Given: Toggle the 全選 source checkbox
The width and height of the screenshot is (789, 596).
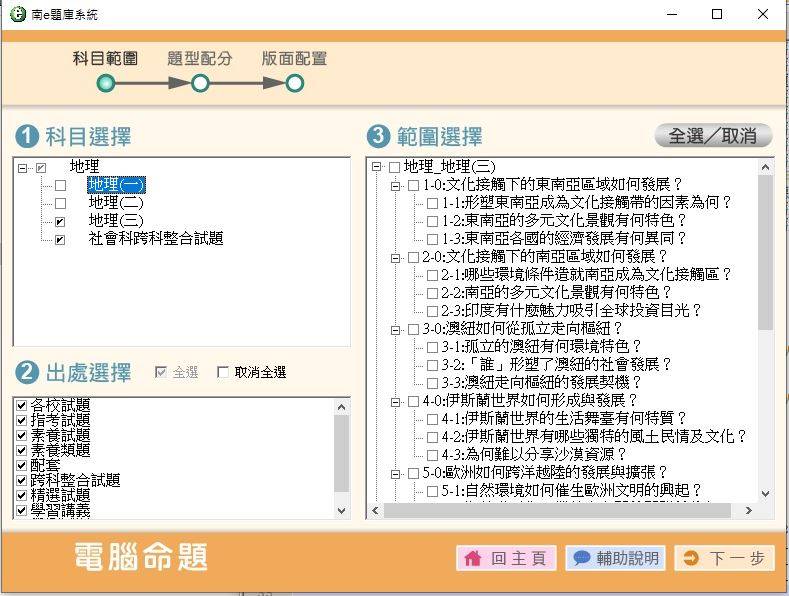Looking at the screenshot, I should click(161, 372).
